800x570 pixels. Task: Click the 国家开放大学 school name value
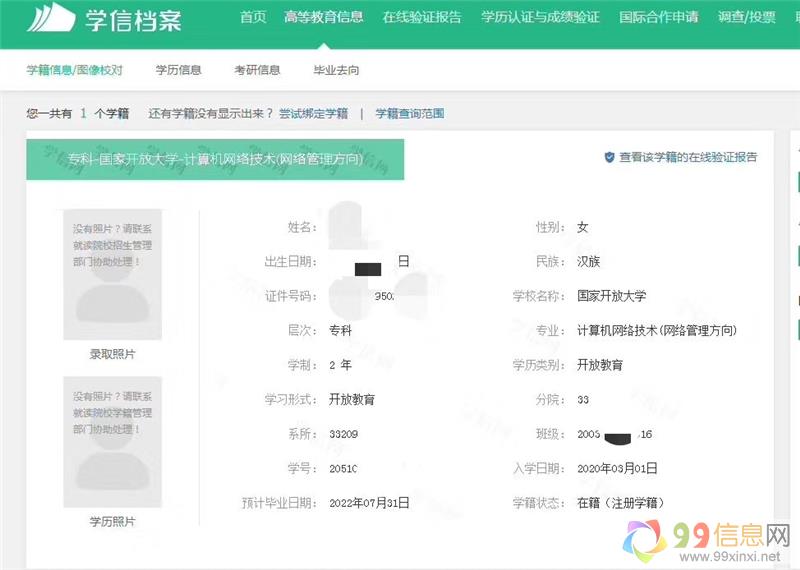click(612, 296)
